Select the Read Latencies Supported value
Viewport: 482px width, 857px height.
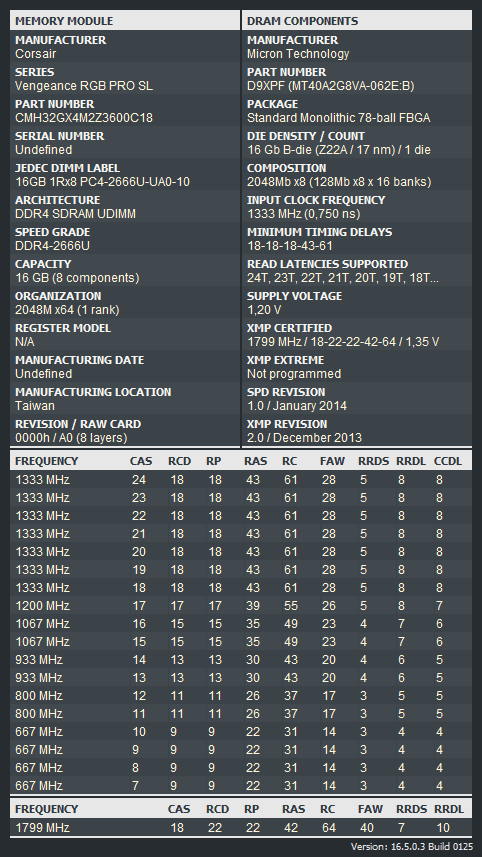pos(343,278)
